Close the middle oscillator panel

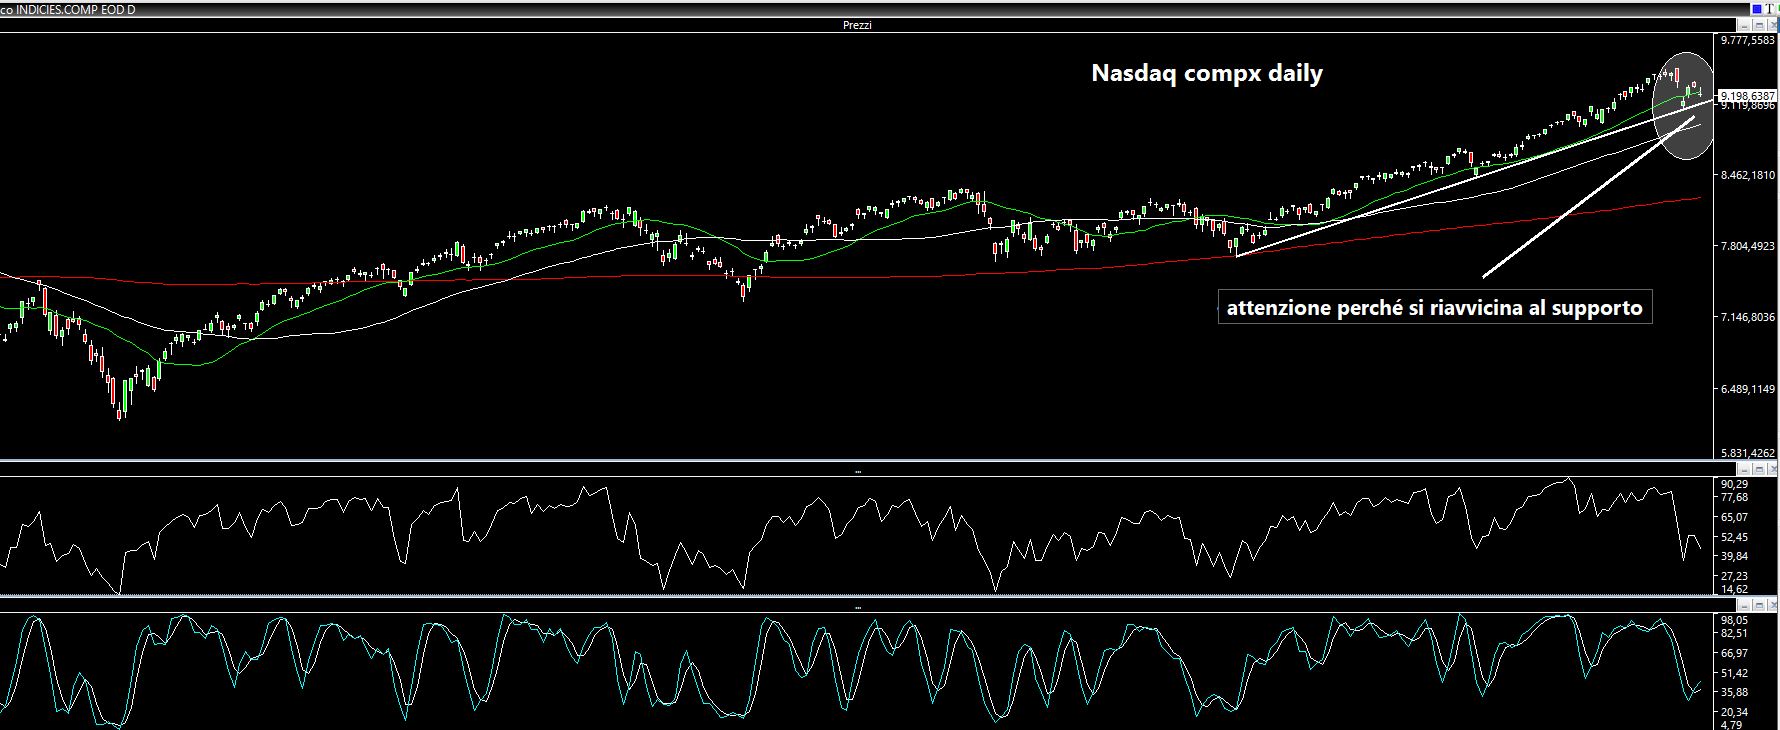click(1772, 469)
